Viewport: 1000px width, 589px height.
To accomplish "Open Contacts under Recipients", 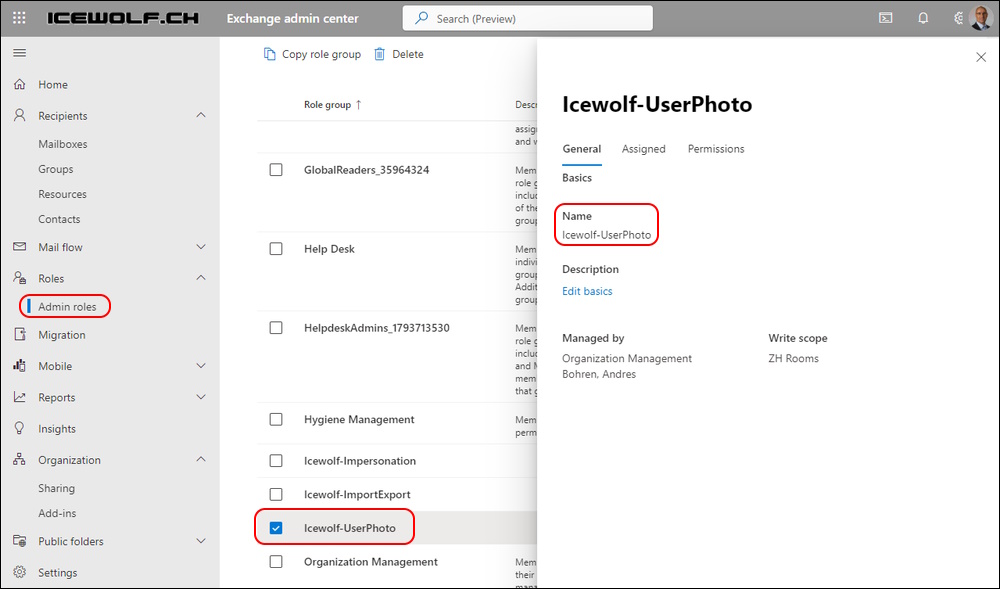I will click(59, 219).
